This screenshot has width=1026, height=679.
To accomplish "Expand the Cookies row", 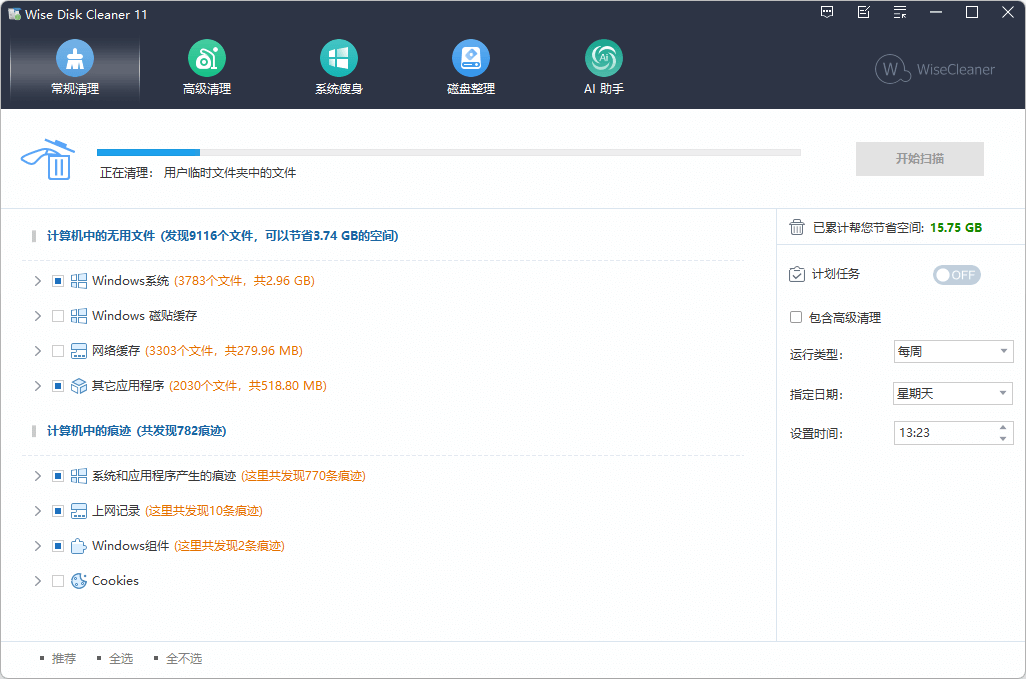I will [x=38, y=581].
